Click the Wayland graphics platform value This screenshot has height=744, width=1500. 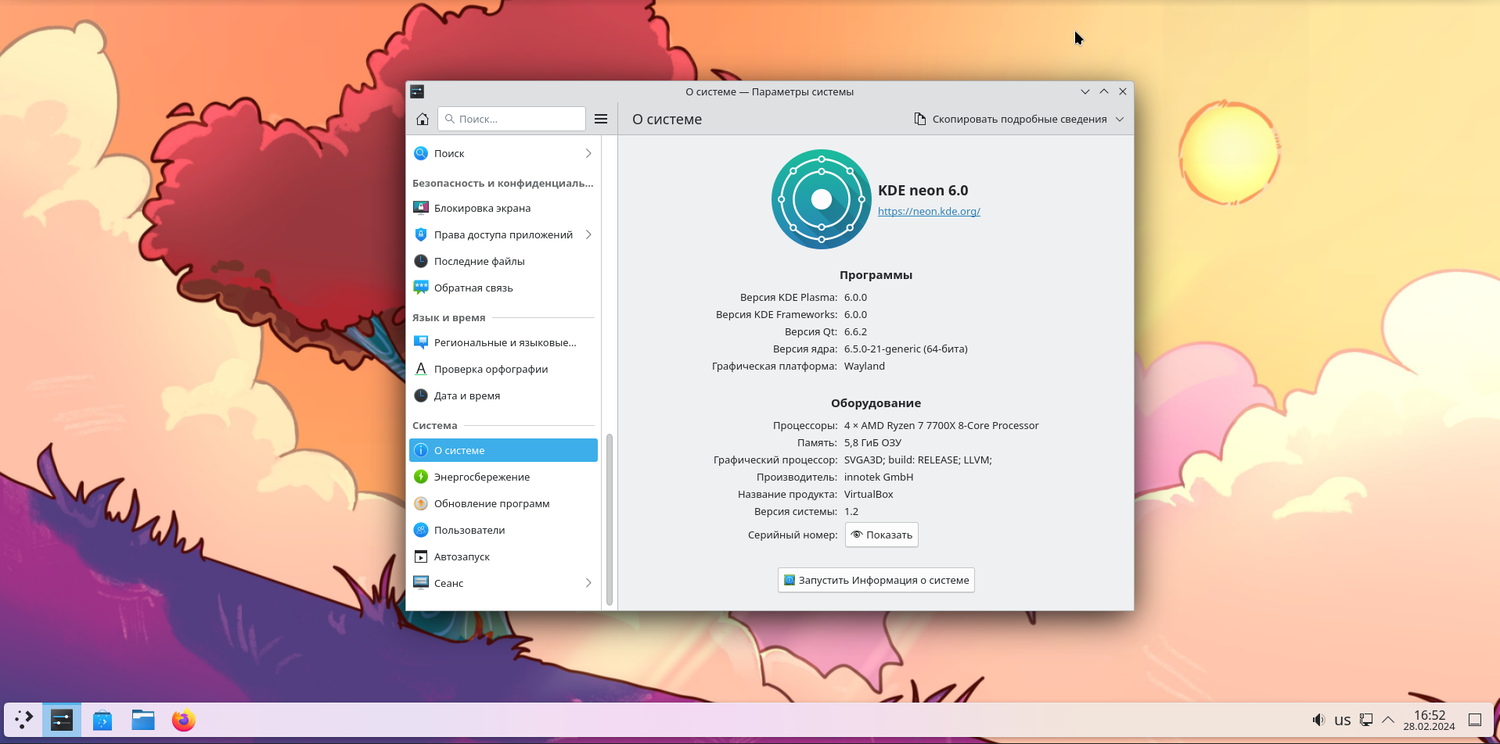864,366
